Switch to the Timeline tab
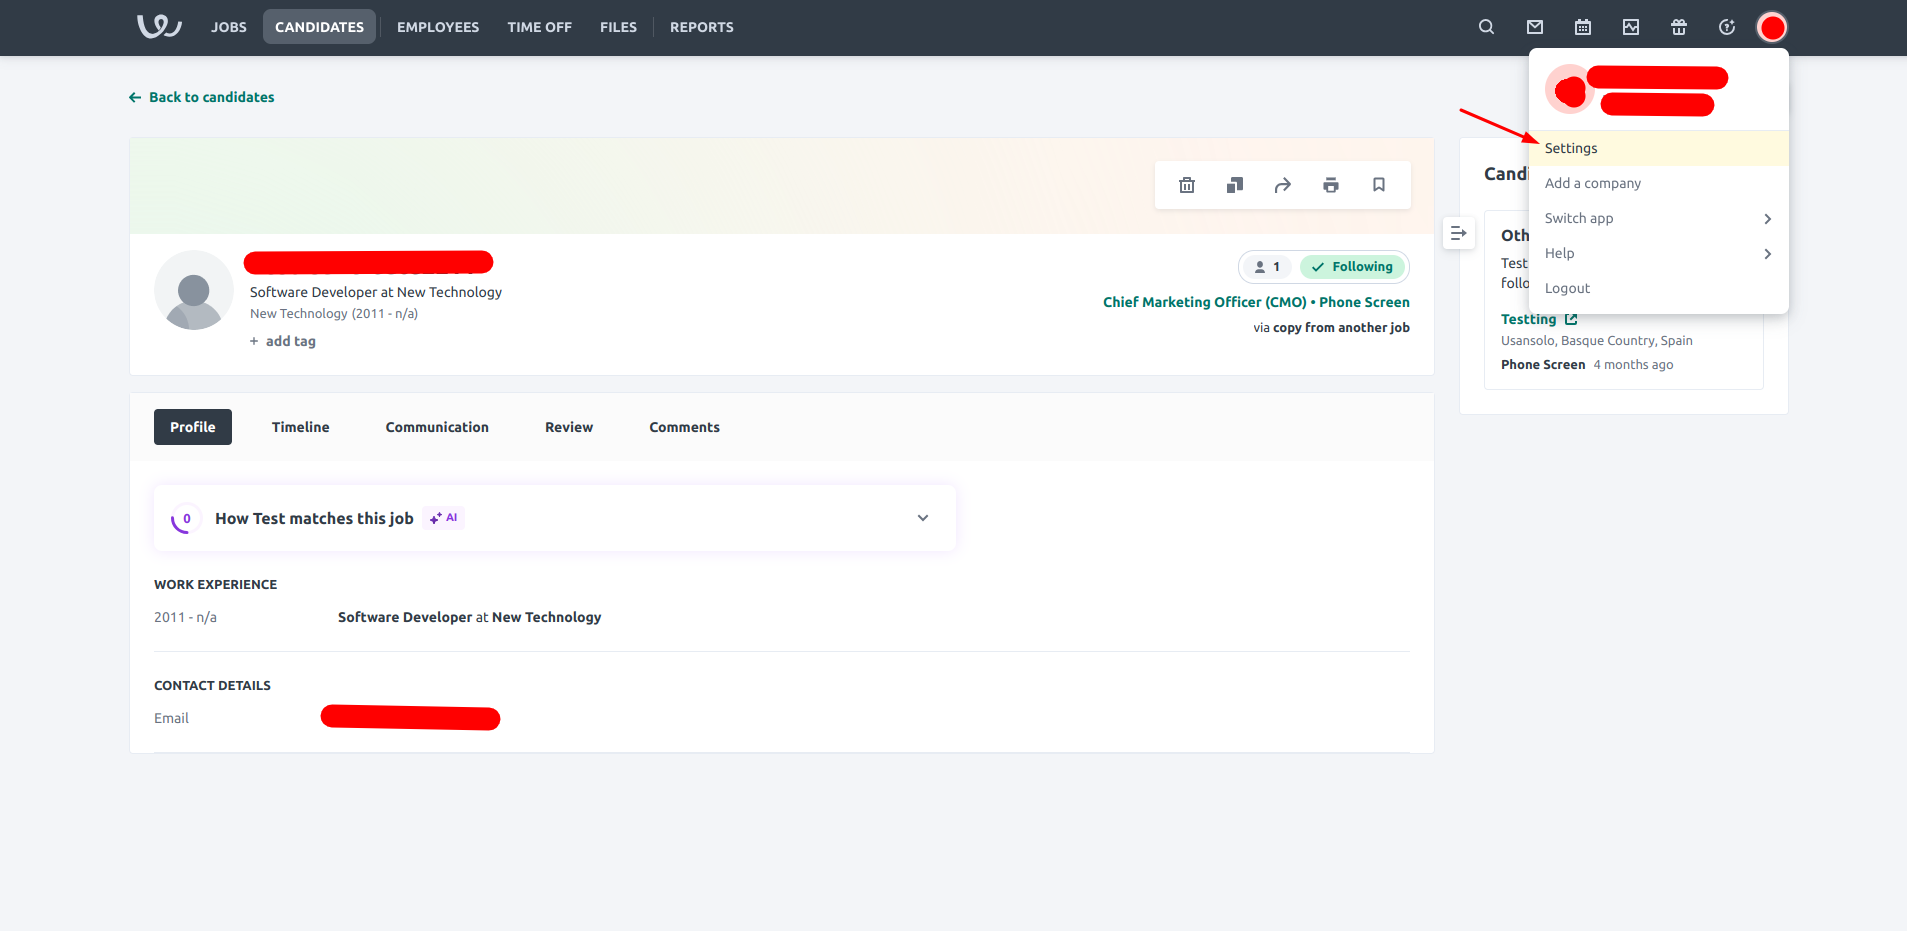This screenshot has width=1907, height=931. coord(301,427)
